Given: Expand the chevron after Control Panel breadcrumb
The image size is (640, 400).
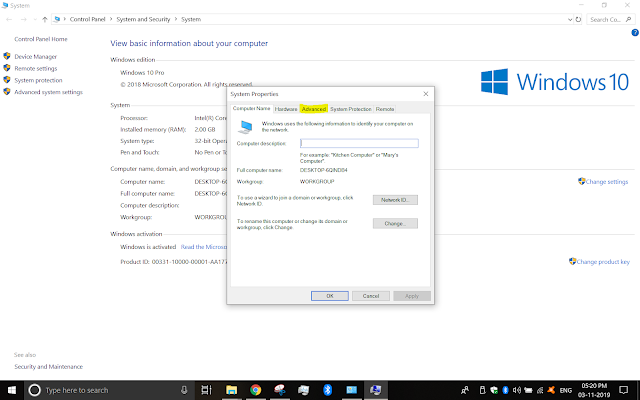Looking at the screenshot, I should (x=111, y=19).
